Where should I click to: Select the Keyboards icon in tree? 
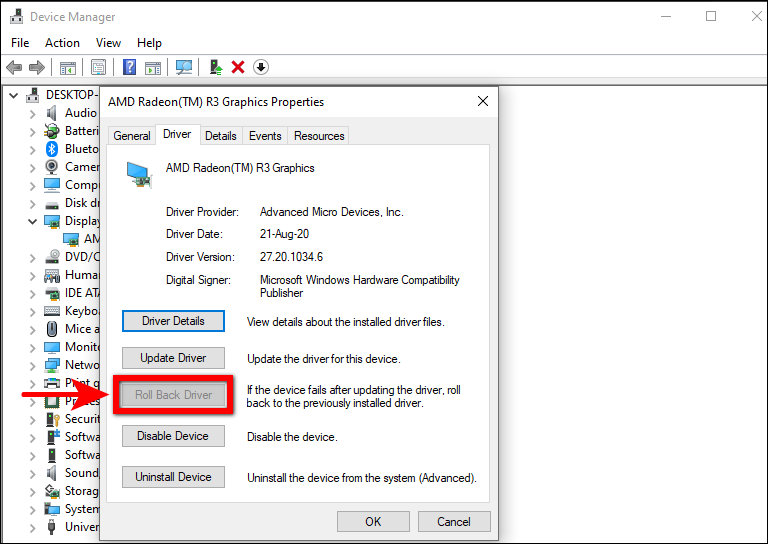[x=51, y=311]
